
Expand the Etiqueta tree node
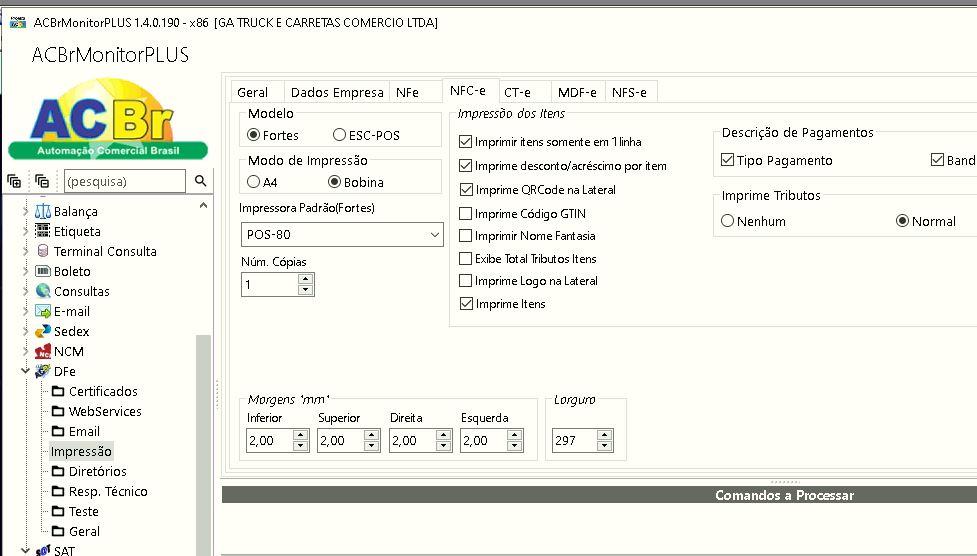tap(25, 231)
